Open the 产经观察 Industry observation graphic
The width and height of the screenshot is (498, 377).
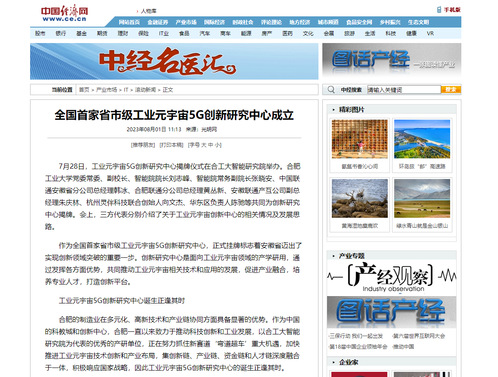392,277
